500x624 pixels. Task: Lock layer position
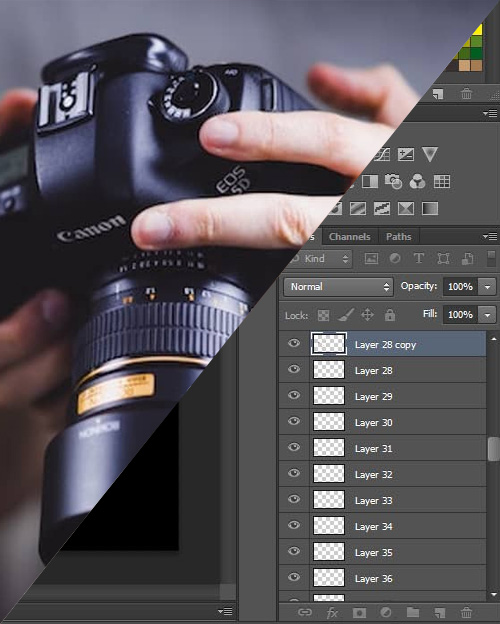(367, 315)
